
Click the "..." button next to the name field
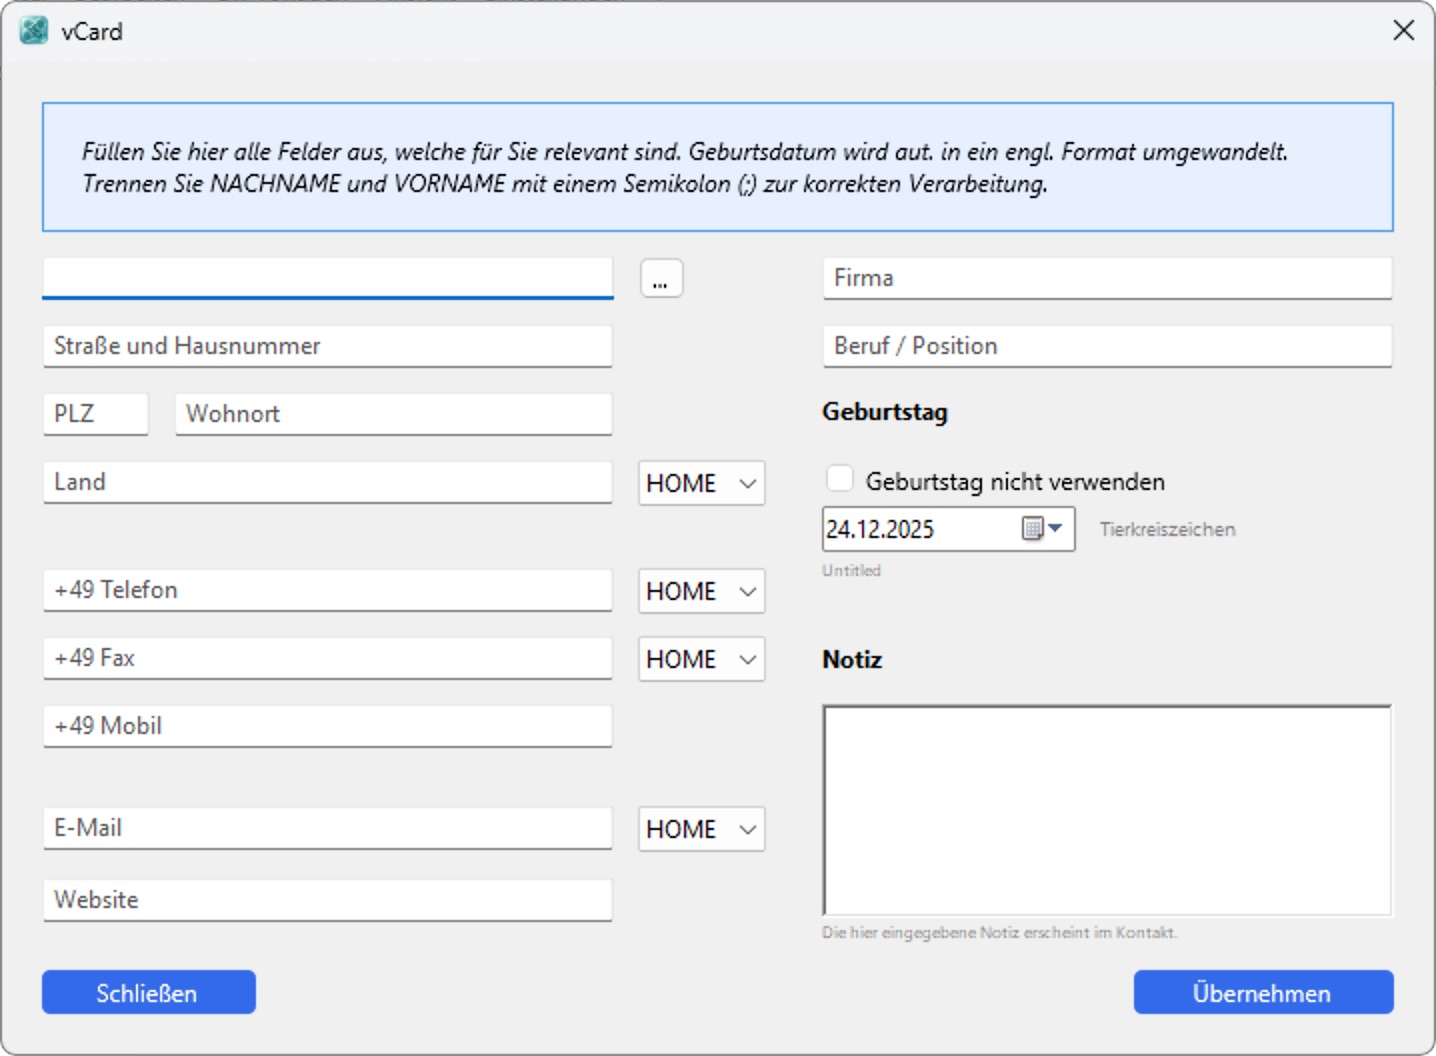(x=660, y=278)
